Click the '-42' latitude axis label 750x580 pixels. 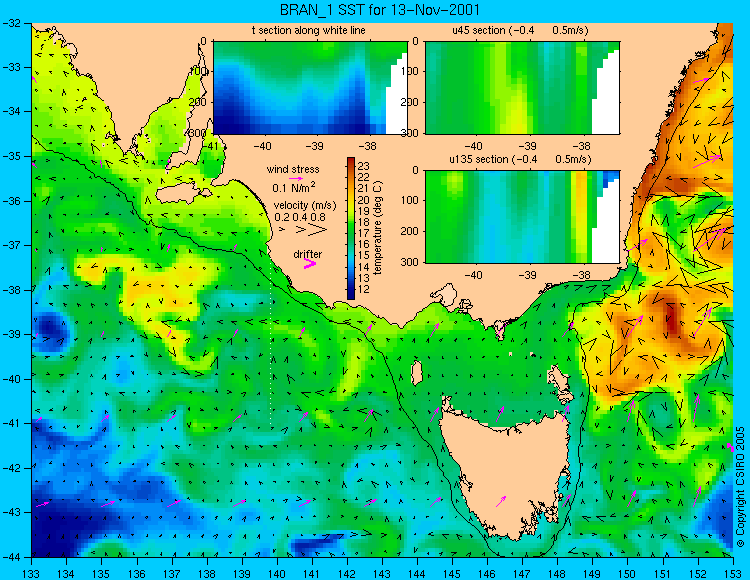pyautogui.click(x=12, y=468)
